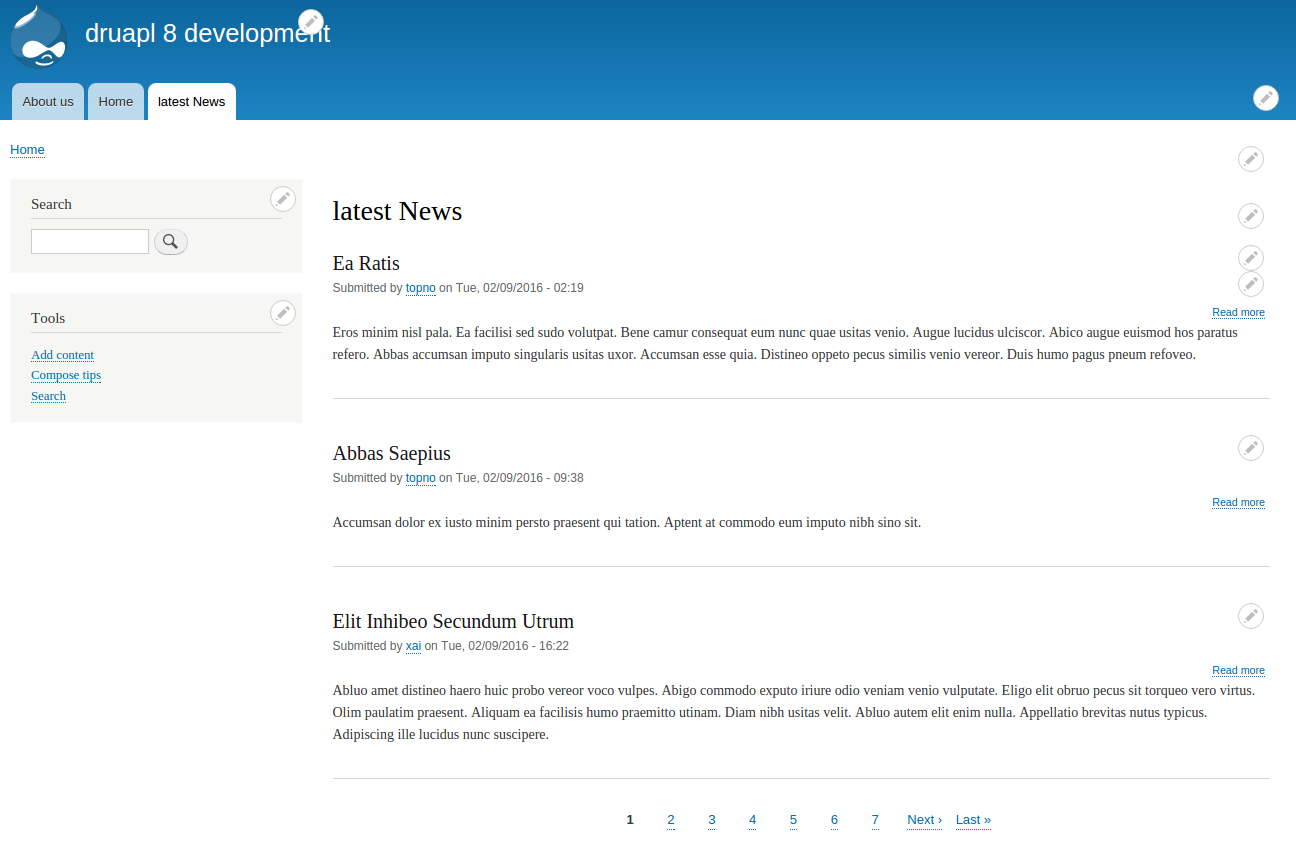Select the latest News tab

[x=192, y=101]
